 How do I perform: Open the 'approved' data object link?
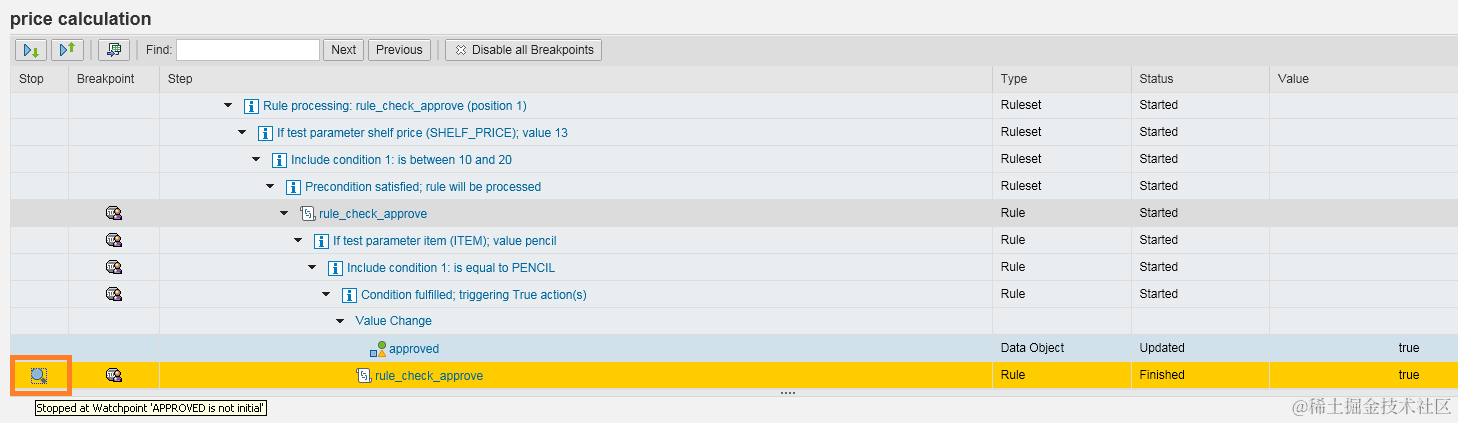[414, 349]
